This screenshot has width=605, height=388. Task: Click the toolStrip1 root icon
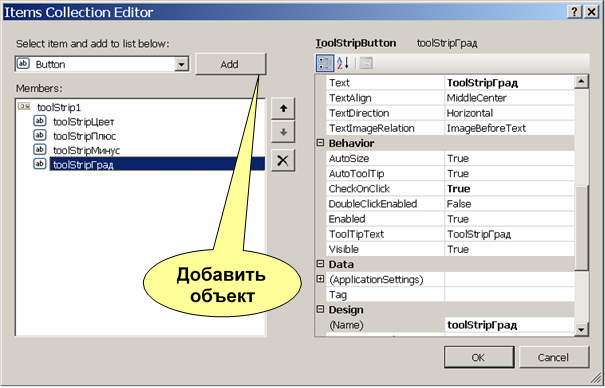24,106
